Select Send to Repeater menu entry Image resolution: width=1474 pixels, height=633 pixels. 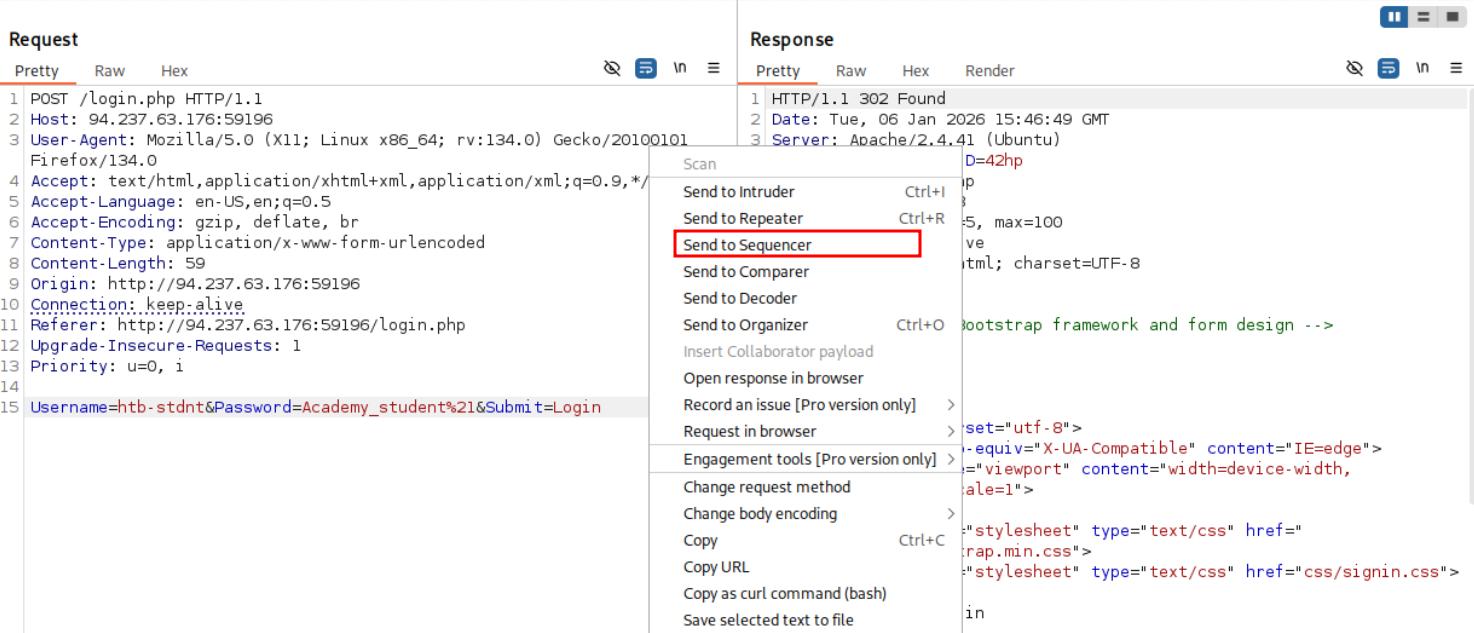742,218
